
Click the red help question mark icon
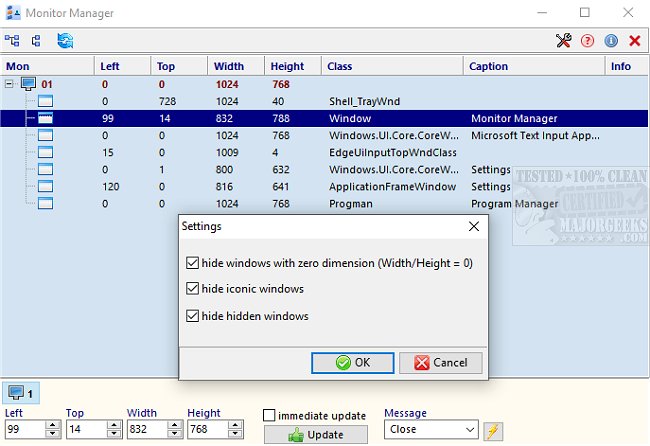(588, 41)
